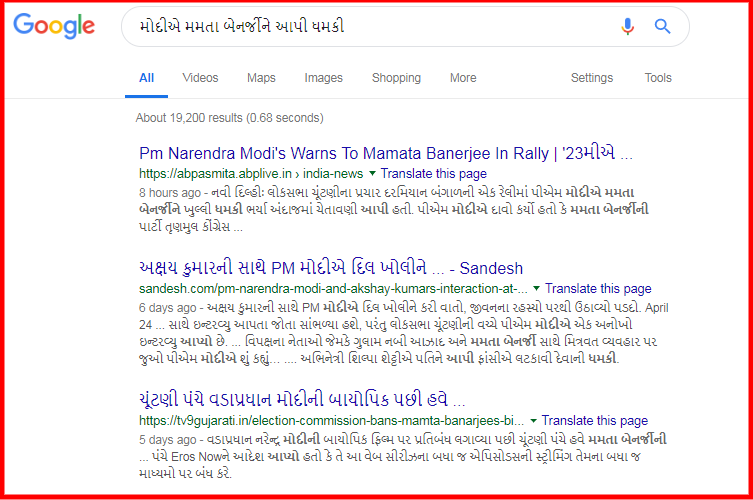Open the Settings menu
753x500 pixels.
[x=592, y=78]
